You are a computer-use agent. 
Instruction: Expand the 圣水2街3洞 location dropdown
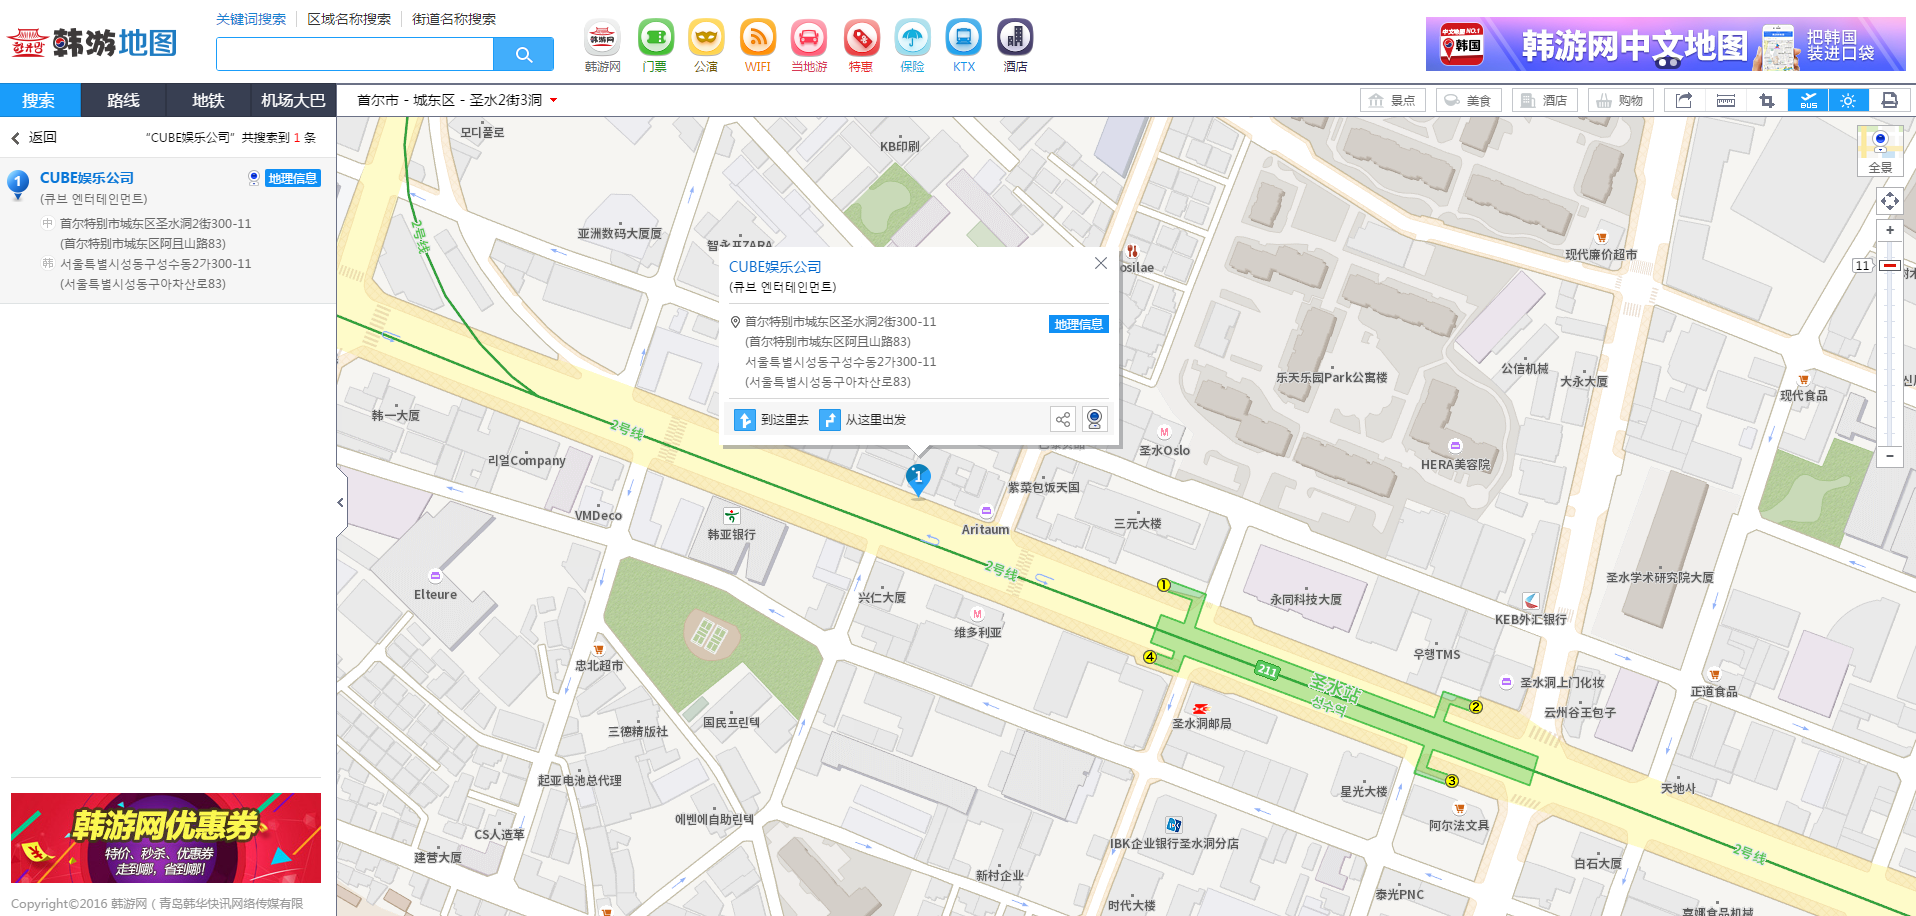553,100
